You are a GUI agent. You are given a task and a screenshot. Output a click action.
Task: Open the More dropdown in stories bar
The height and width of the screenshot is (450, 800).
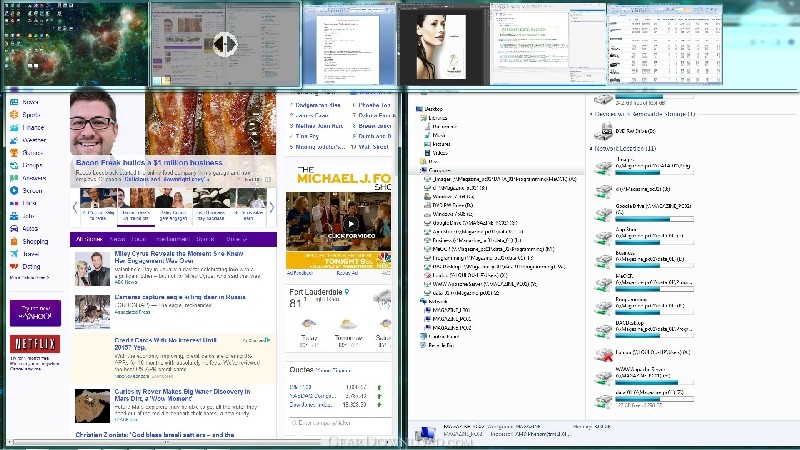pyautogui.click(x=236, y=239)
